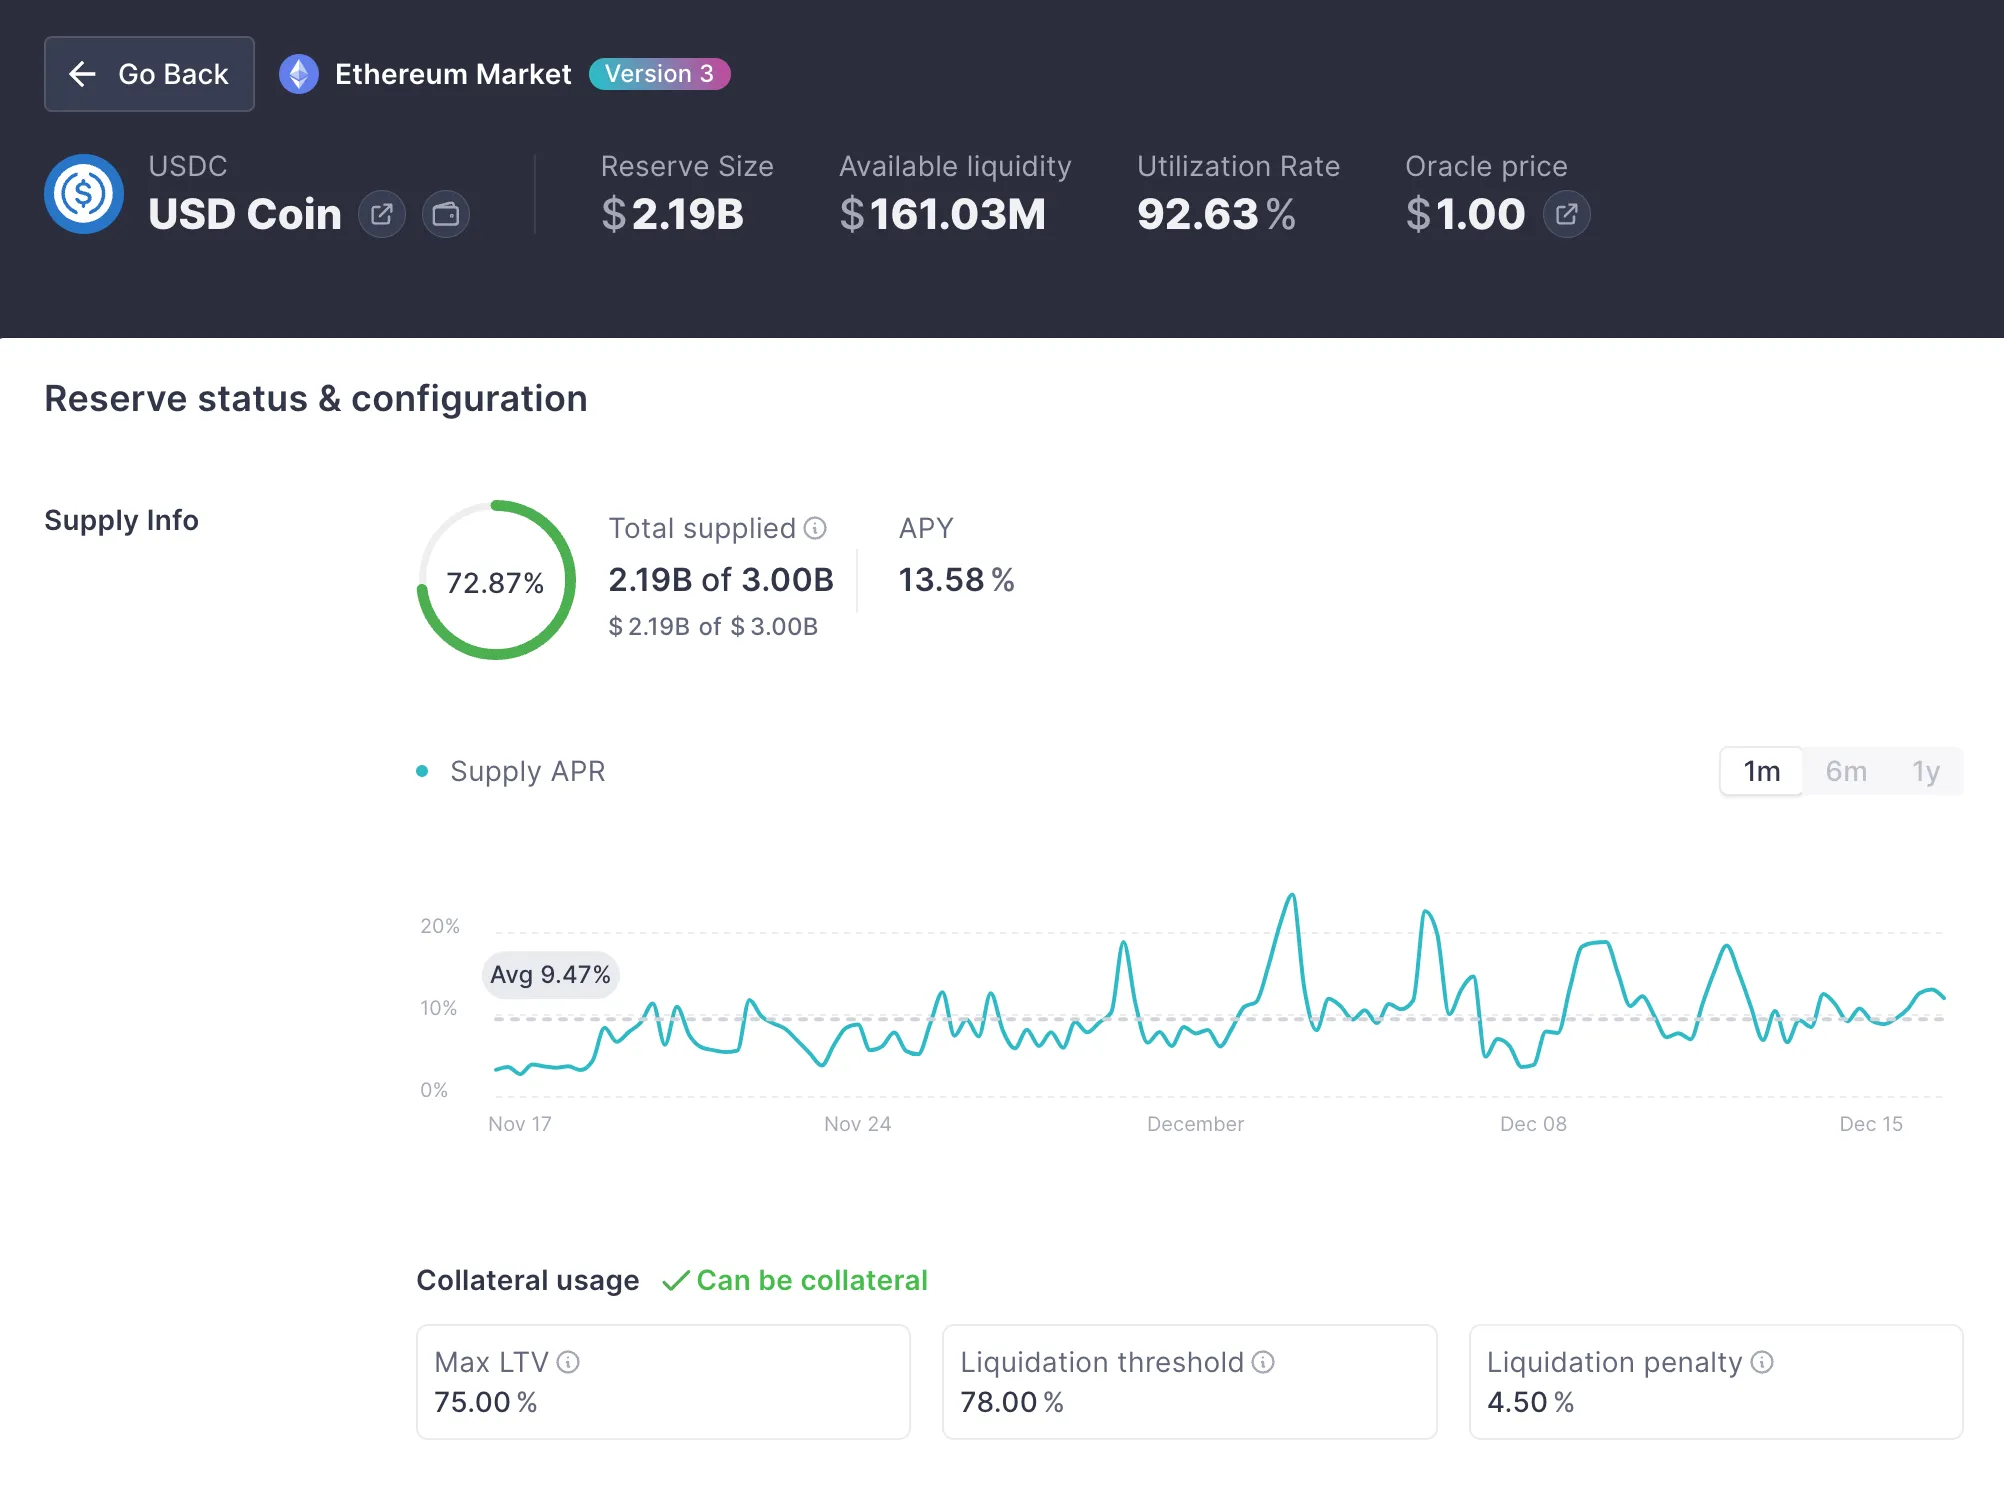Click the December axis label
Screen dimensions: 2004x1494
point(1195,1124)
